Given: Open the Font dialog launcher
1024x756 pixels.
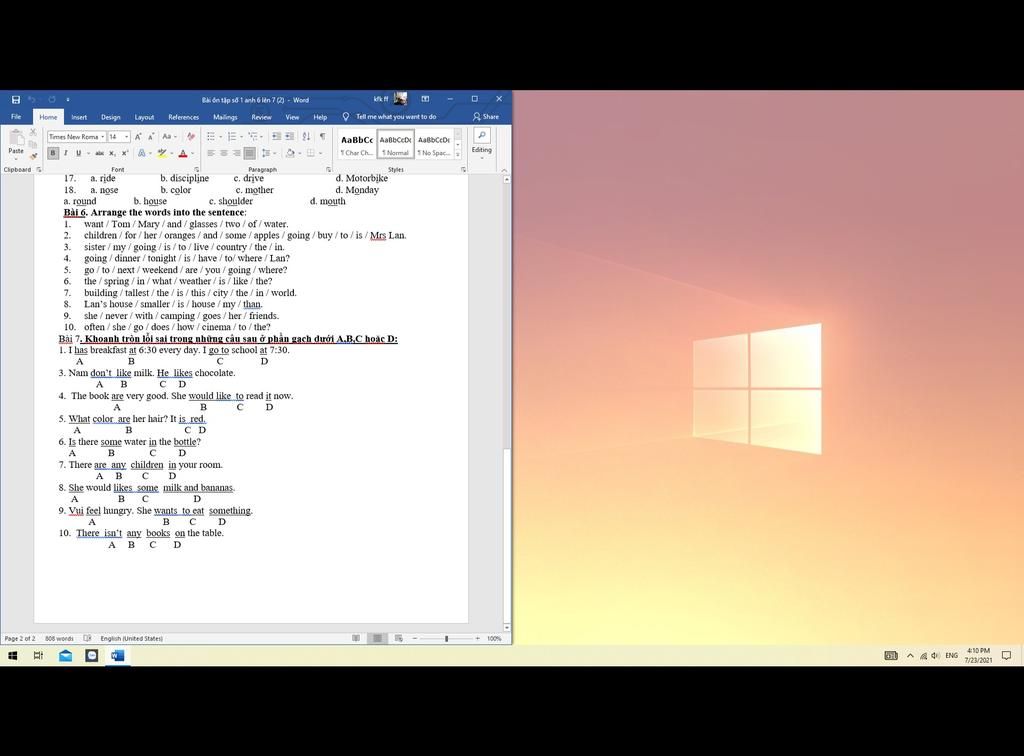Looking at the screenshot, I should (x=197, y=170).
